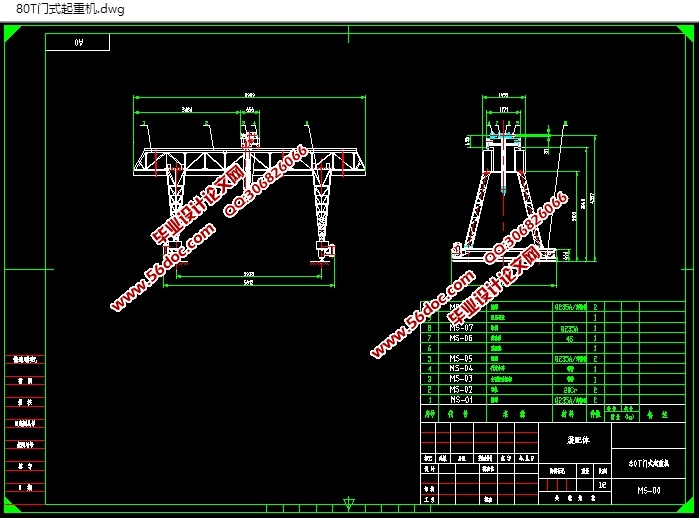Click the MS-01 part number cell
The width and height of the screenshot is (699, 518).
(460, 399)
